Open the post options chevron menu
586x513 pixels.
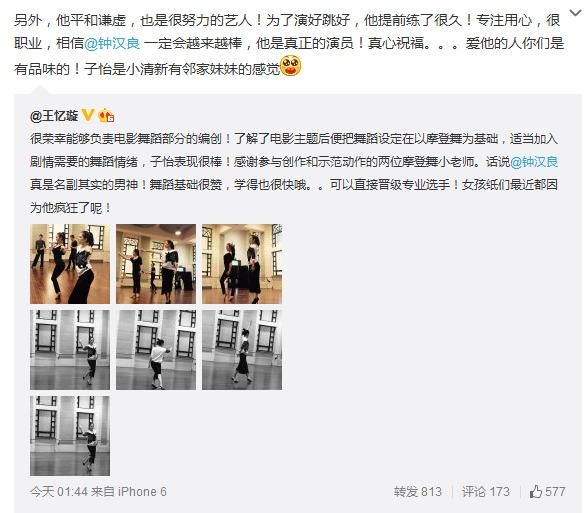click(575, 13)
